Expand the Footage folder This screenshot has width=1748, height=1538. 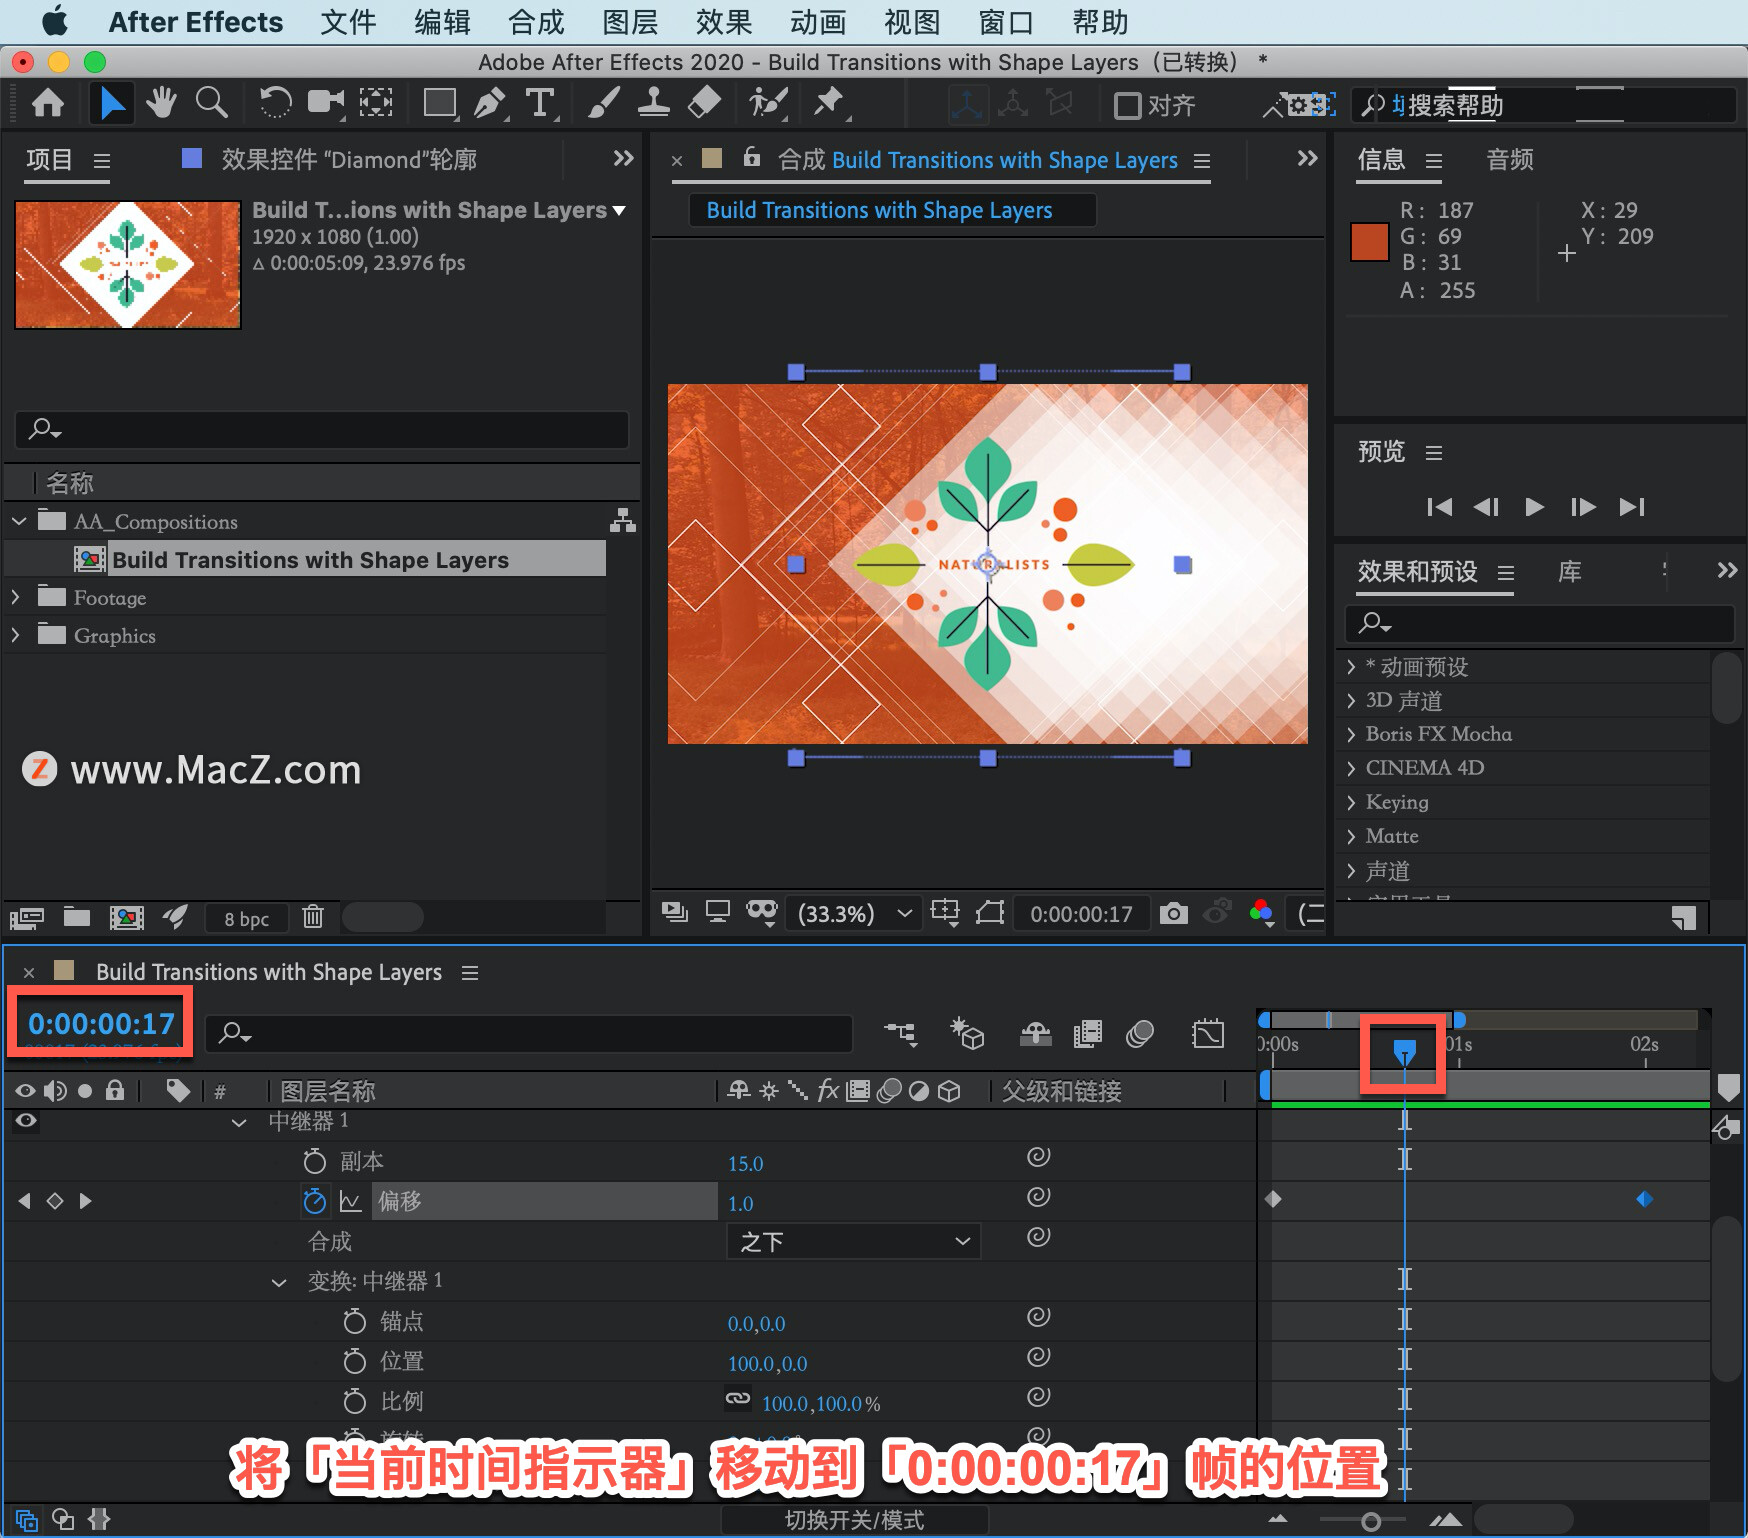[x=16, y=597]
